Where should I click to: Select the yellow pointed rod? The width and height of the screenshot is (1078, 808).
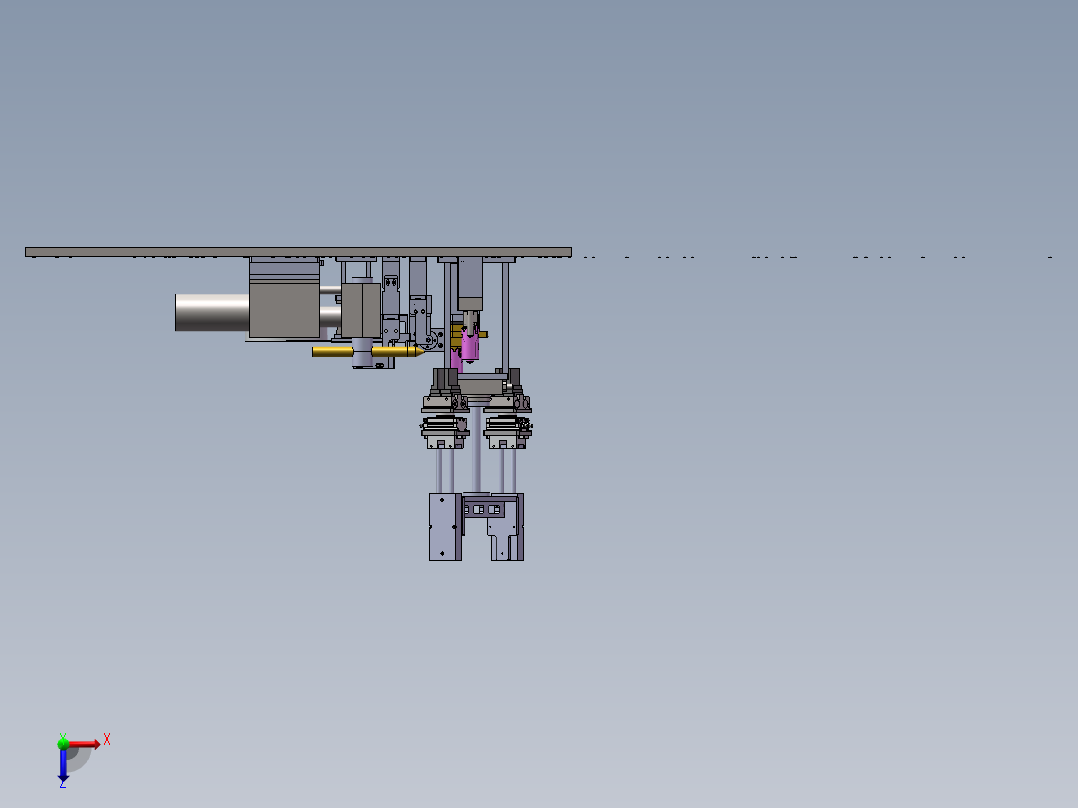click(x=368, y=351)
